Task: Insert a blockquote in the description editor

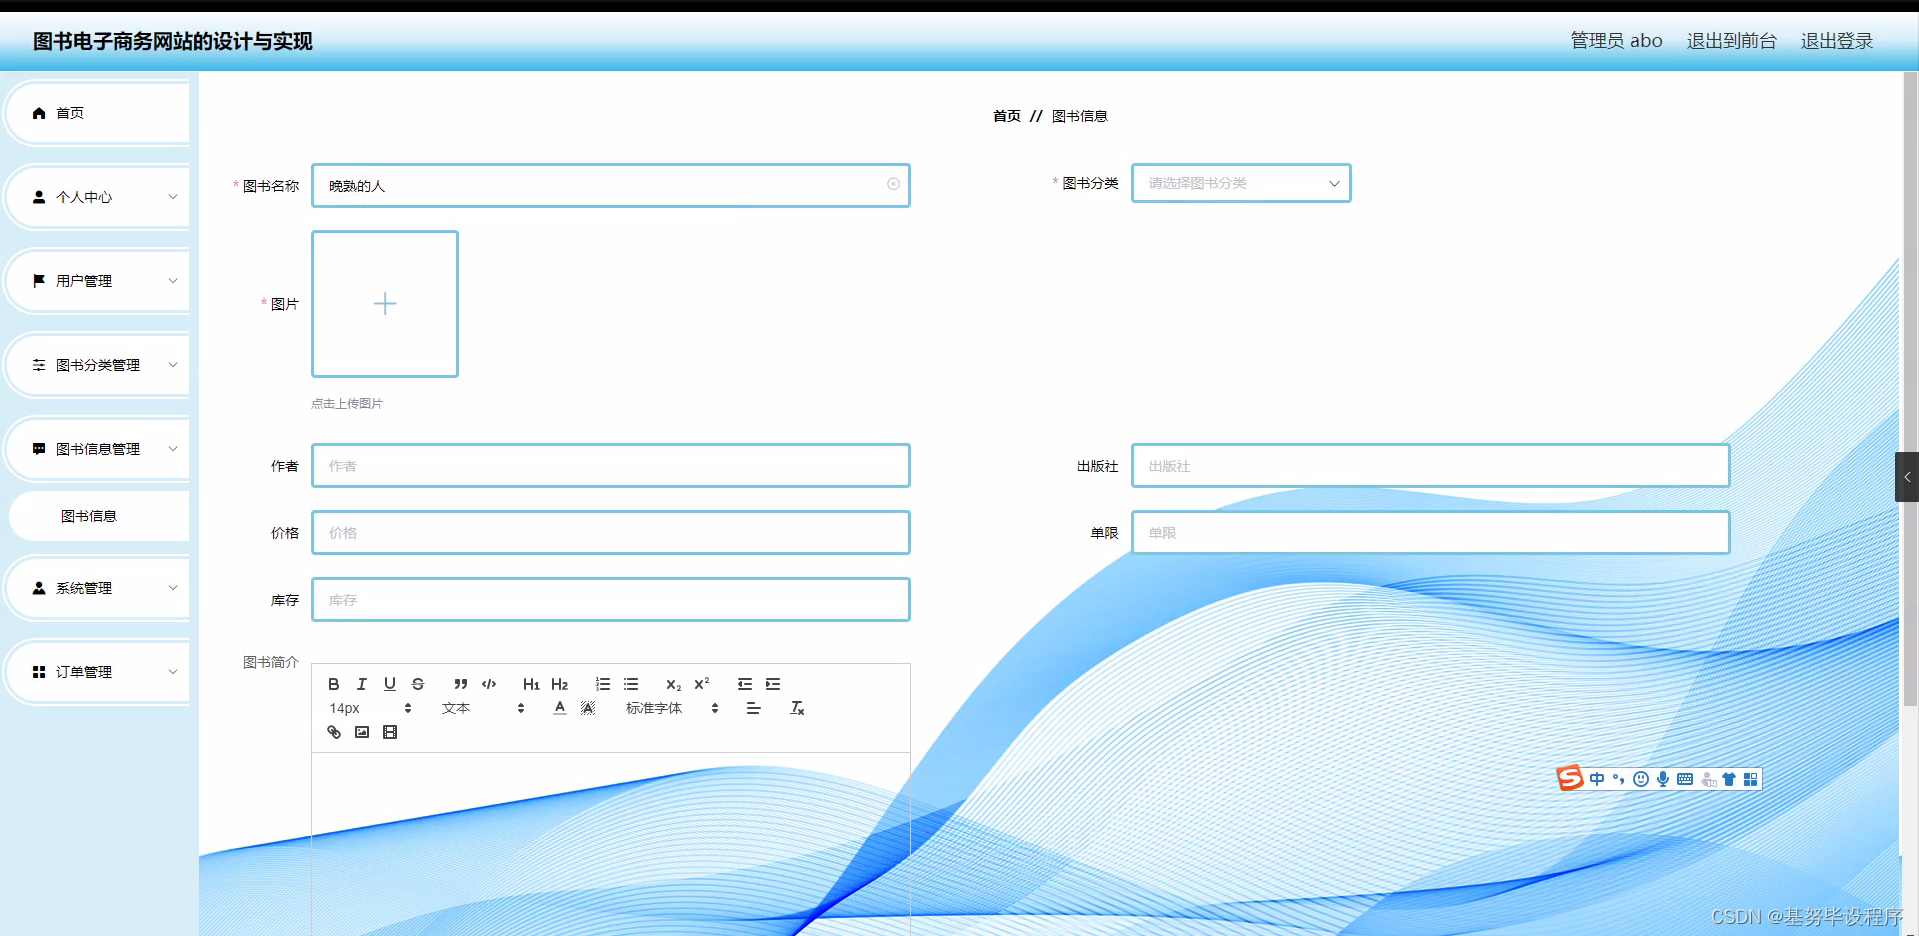Action: tap(460, 684)
